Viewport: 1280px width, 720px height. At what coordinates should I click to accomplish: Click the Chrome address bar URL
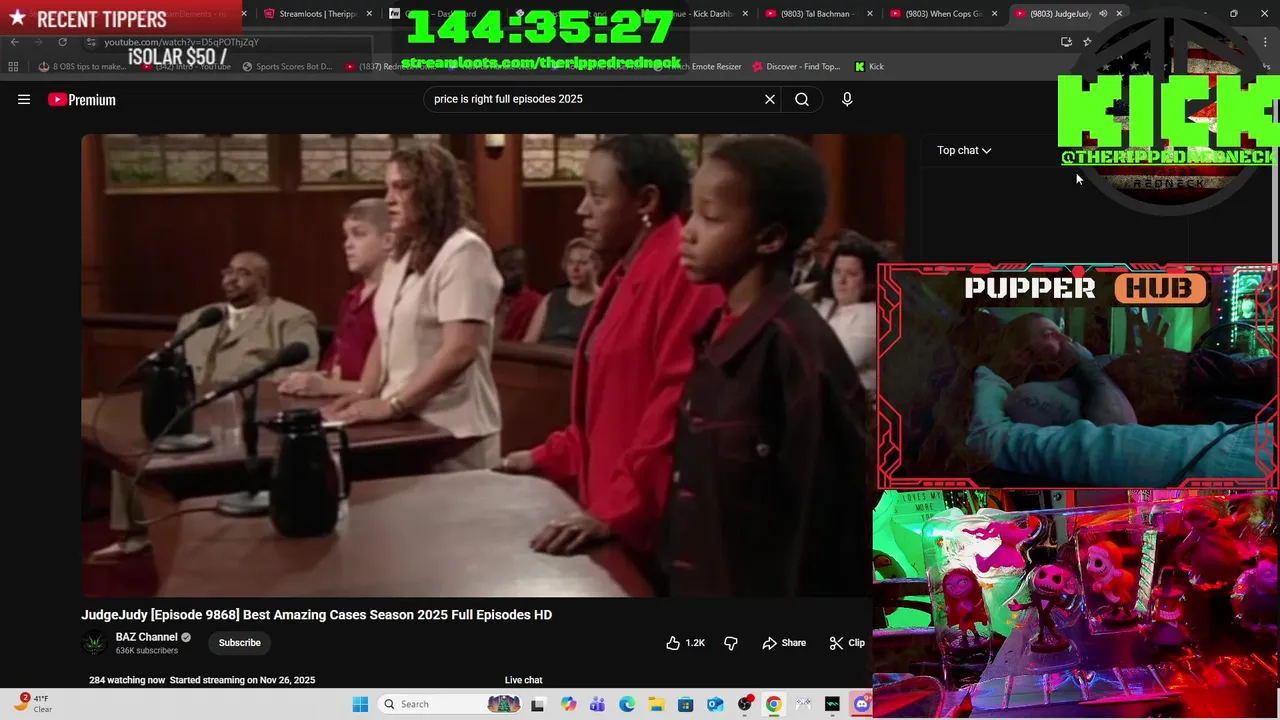(182, 42)
